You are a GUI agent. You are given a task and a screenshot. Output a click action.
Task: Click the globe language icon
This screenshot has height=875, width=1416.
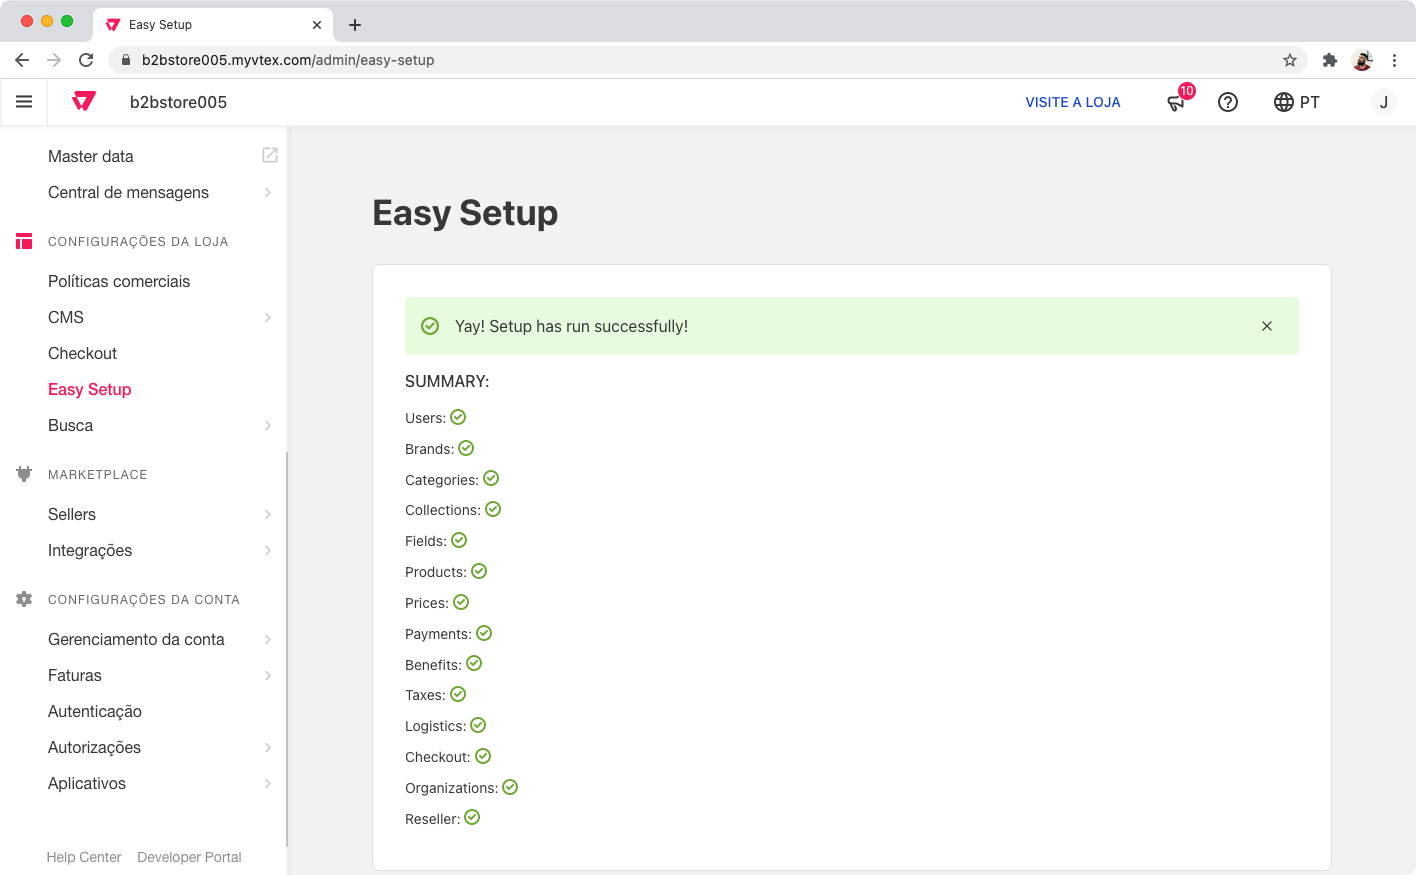point(1284,102)
